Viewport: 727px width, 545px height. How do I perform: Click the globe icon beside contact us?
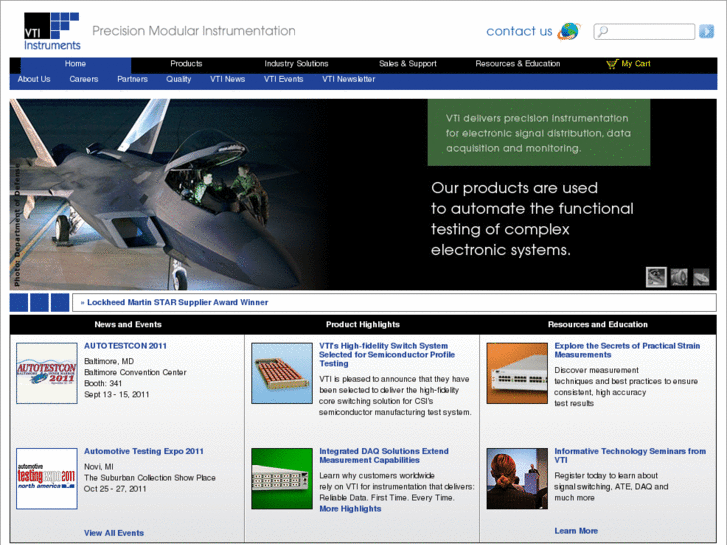[x=569, y=31]
